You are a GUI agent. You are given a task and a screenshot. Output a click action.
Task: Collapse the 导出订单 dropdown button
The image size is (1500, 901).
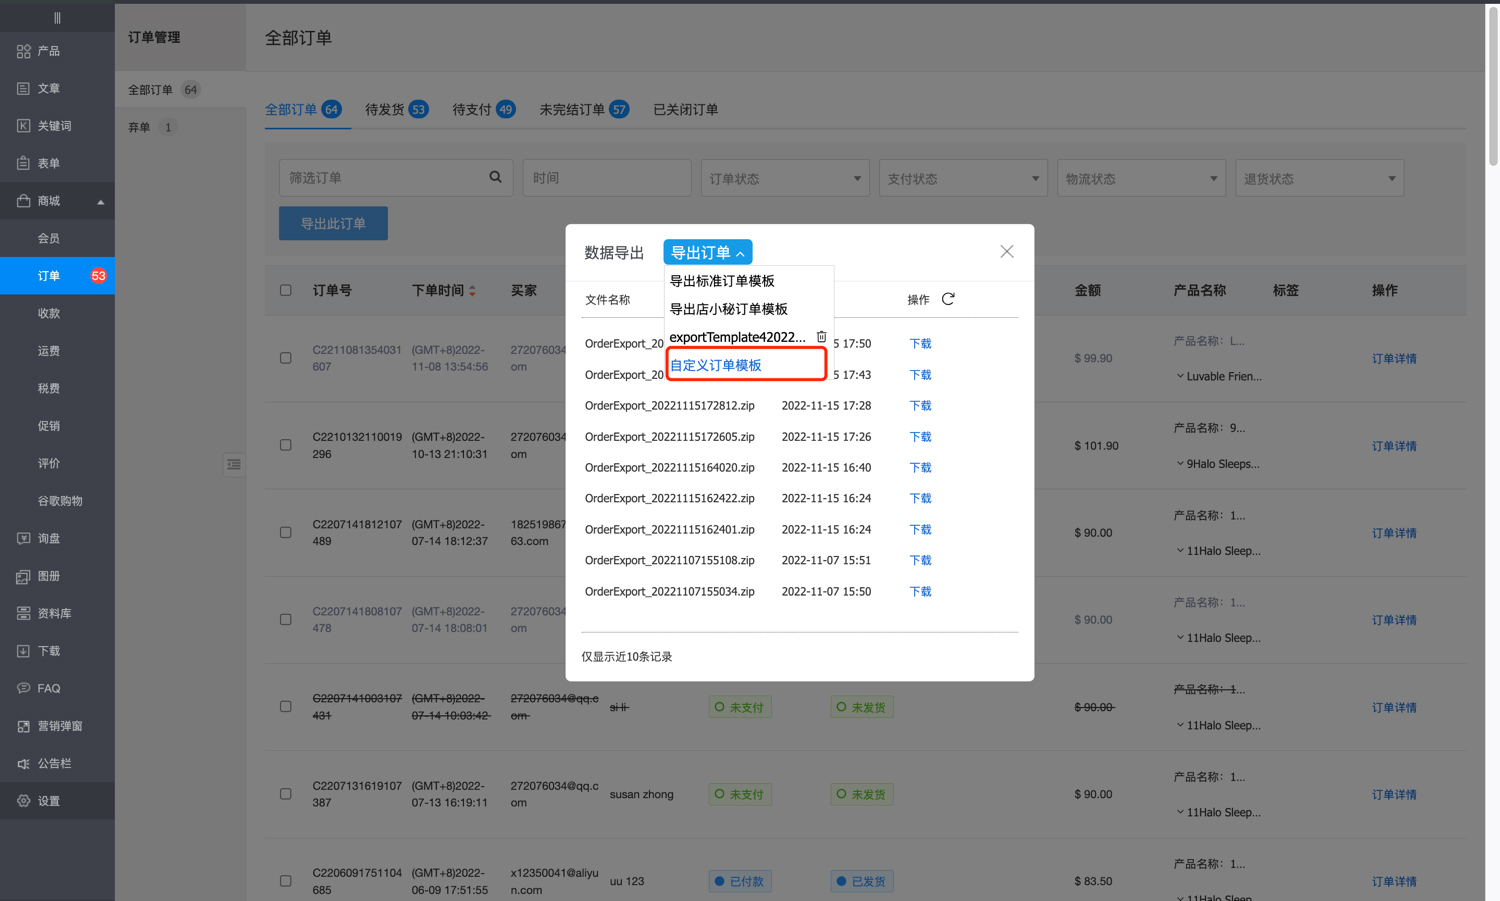click(707, 252)
